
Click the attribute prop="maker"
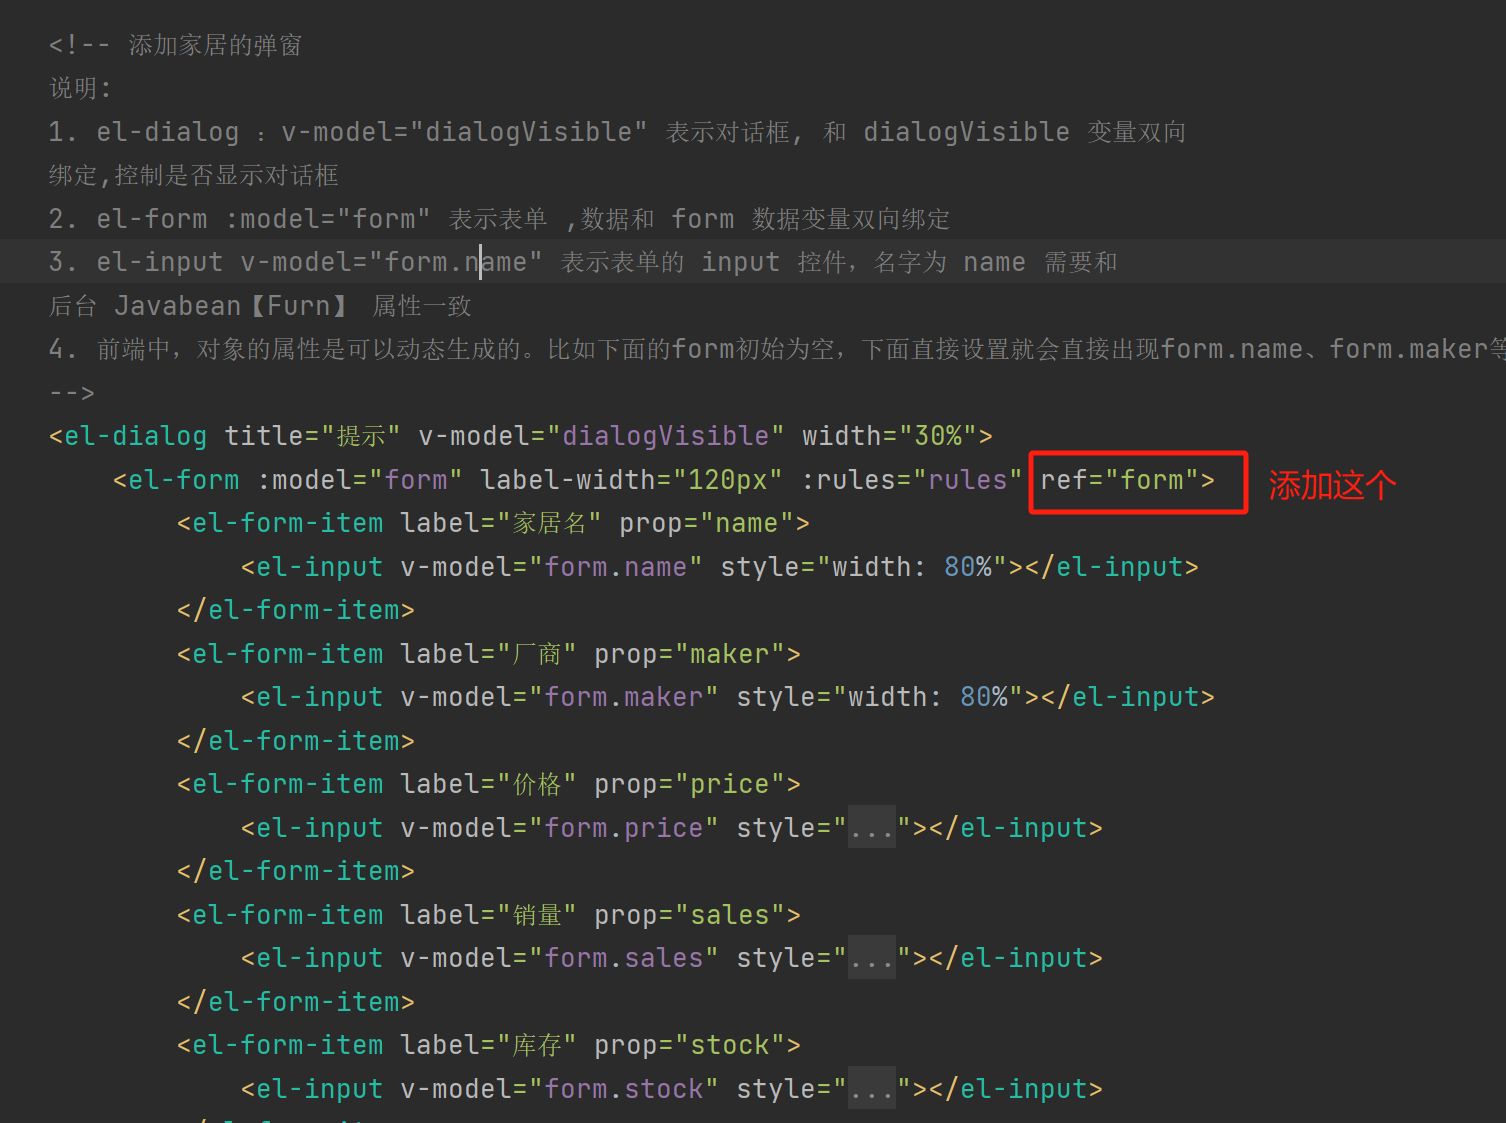(690, 654)
